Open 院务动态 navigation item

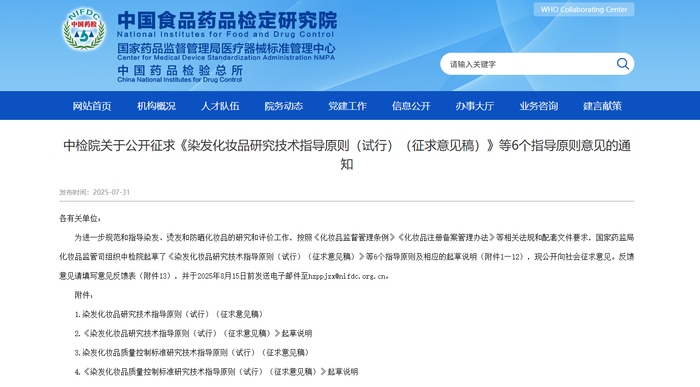click(x=284, y=106)
